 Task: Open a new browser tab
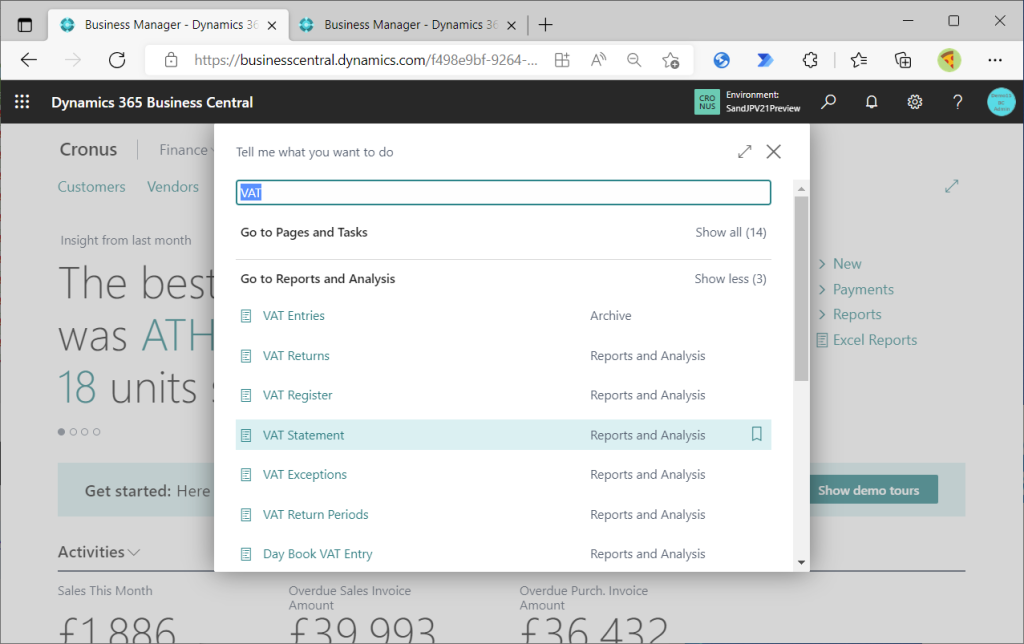click(545, 25)
